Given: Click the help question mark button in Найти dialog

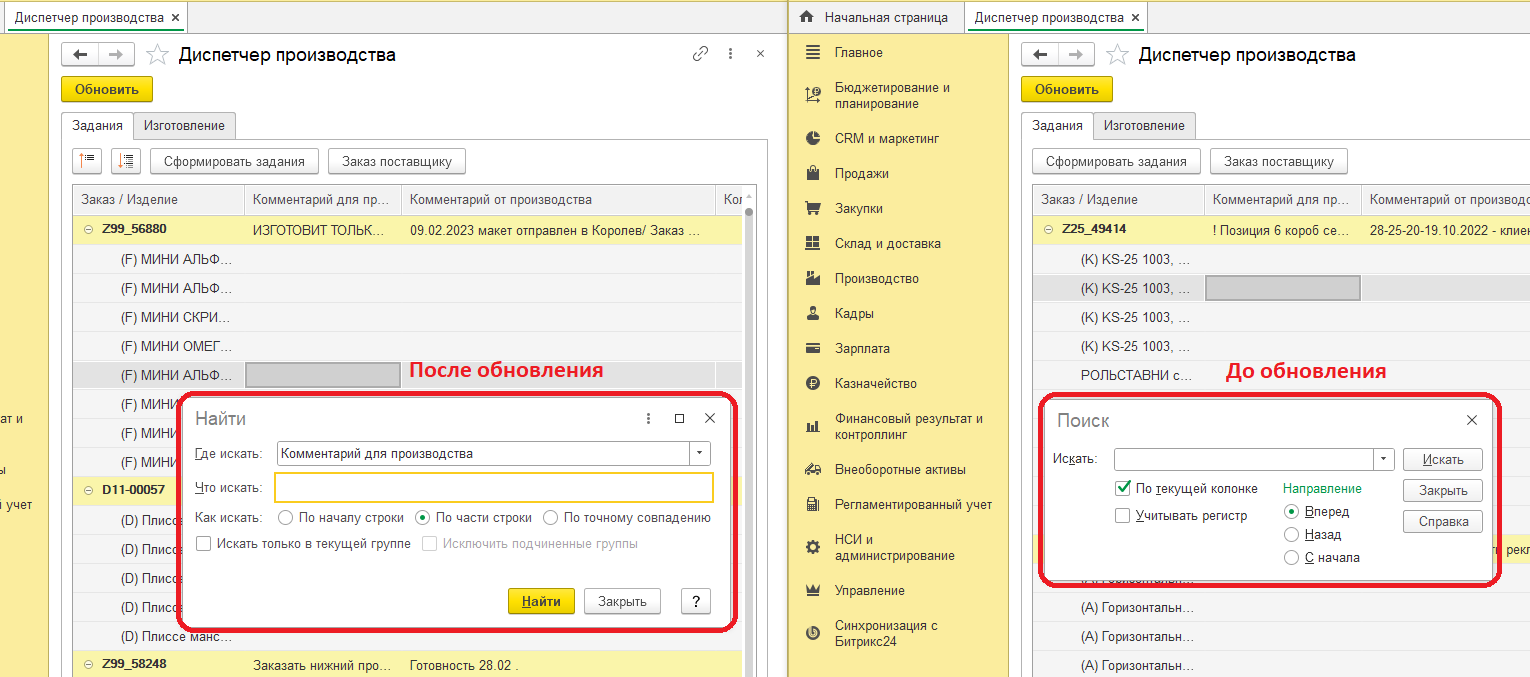Looking at the screenshot, I should click(x=695, y=601).
